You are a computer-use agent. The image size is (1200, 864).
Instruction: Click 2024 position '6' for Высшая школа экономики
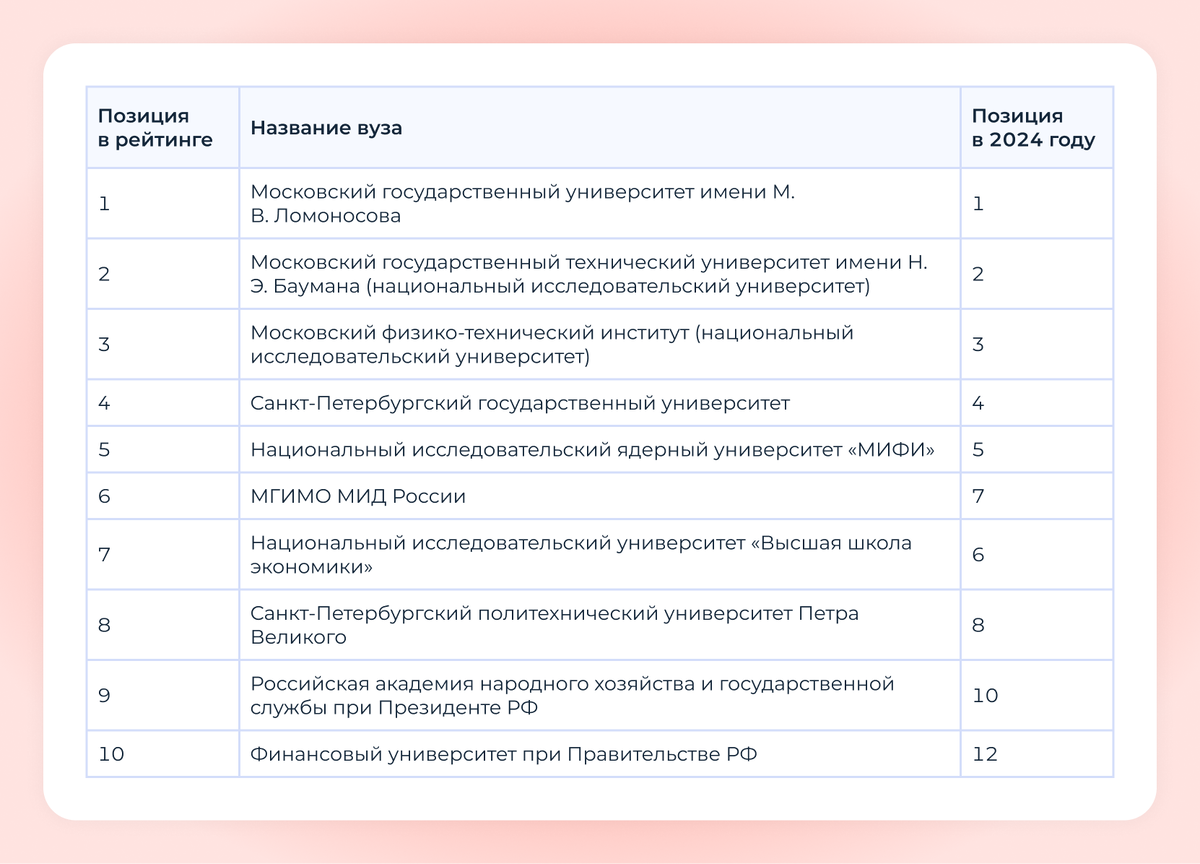[978, 554]
